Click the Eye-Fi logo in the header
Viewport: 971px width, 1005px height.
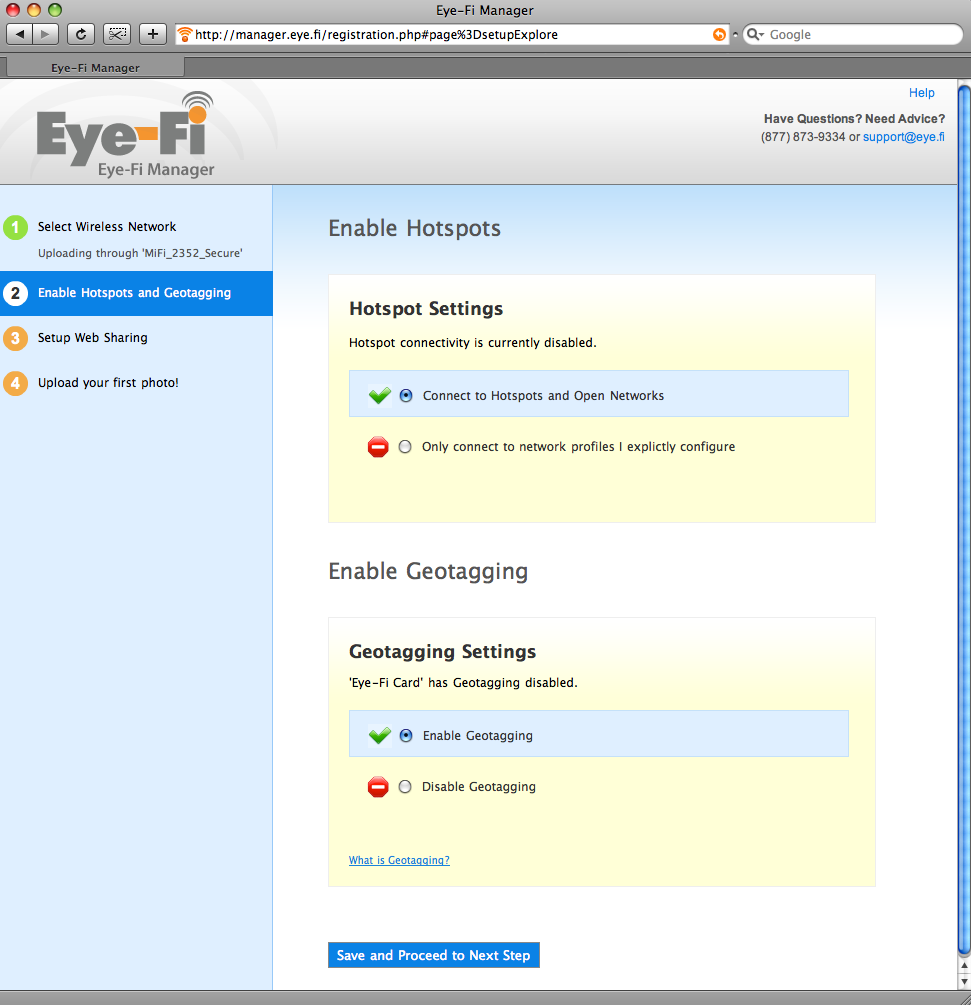coord(126,135)
